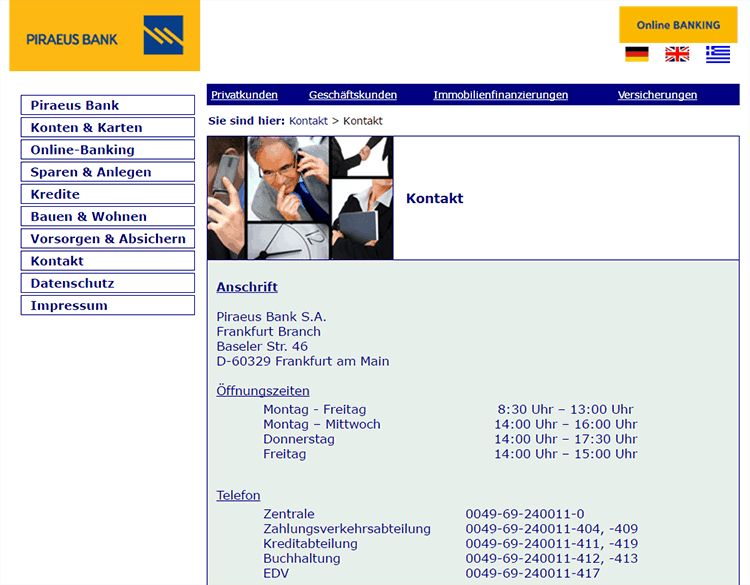Click 14:00 Uhr – 15:00 Uhr time

pos(565,454)
